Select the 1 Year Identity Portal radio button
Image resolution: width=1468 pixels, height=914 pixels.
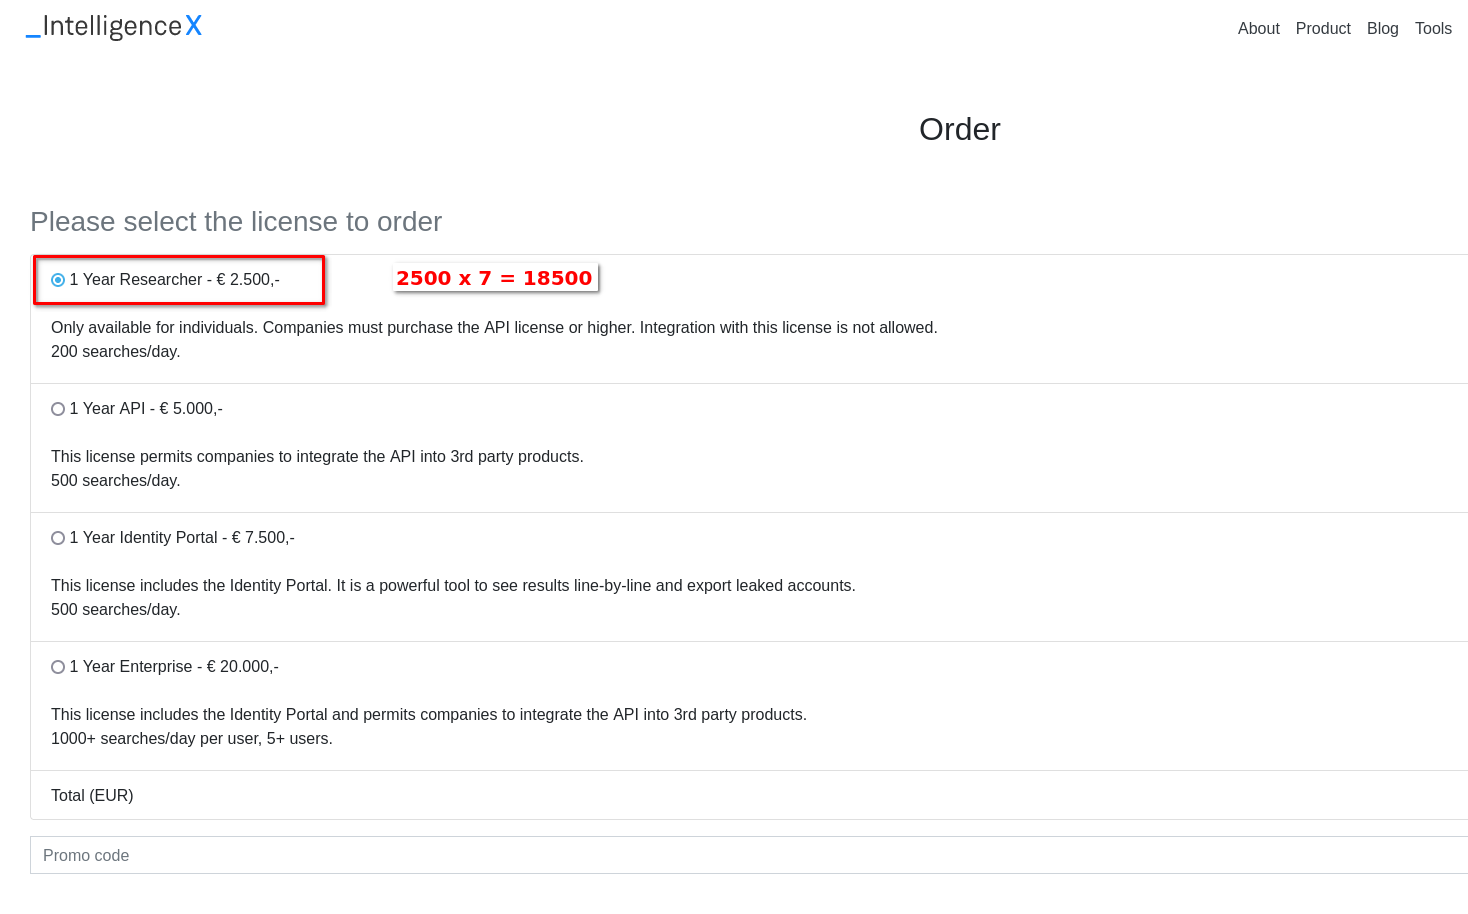pyautogui.click(x=58, y=538)
